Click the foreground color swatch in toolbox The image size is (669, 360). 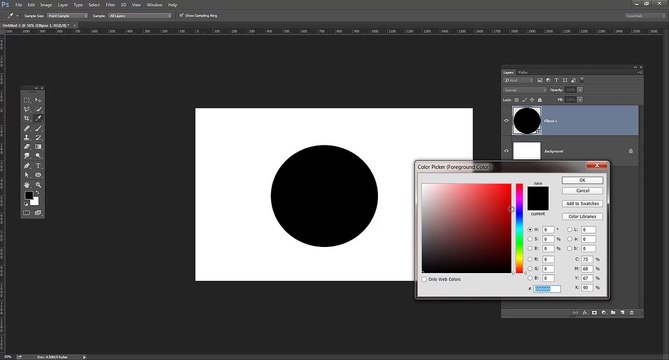tap(29, 195)
